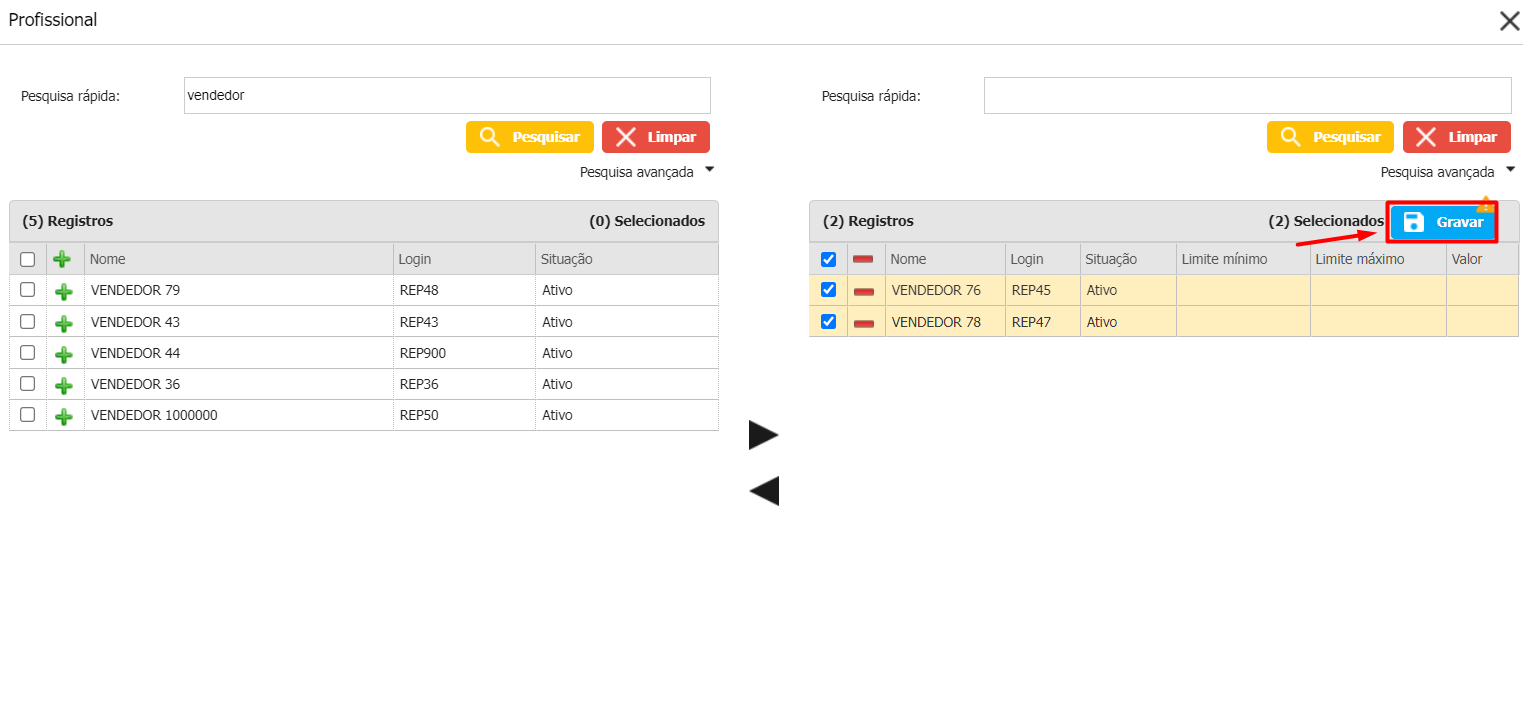Check the VENDEDOR 43 row checkbox
Screen dimensions: 1523x724
[28, 321]
